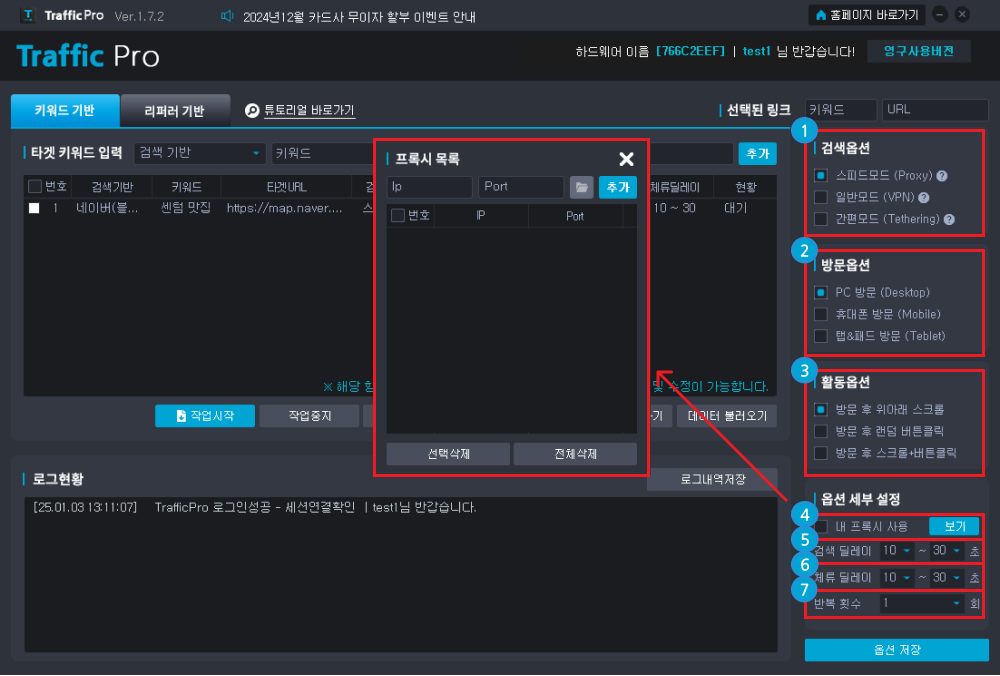Click the TrafficPro logo icon in title bar
Image resolution: width=1000 pixels, height=676 pixels.
tap(27, 15)
